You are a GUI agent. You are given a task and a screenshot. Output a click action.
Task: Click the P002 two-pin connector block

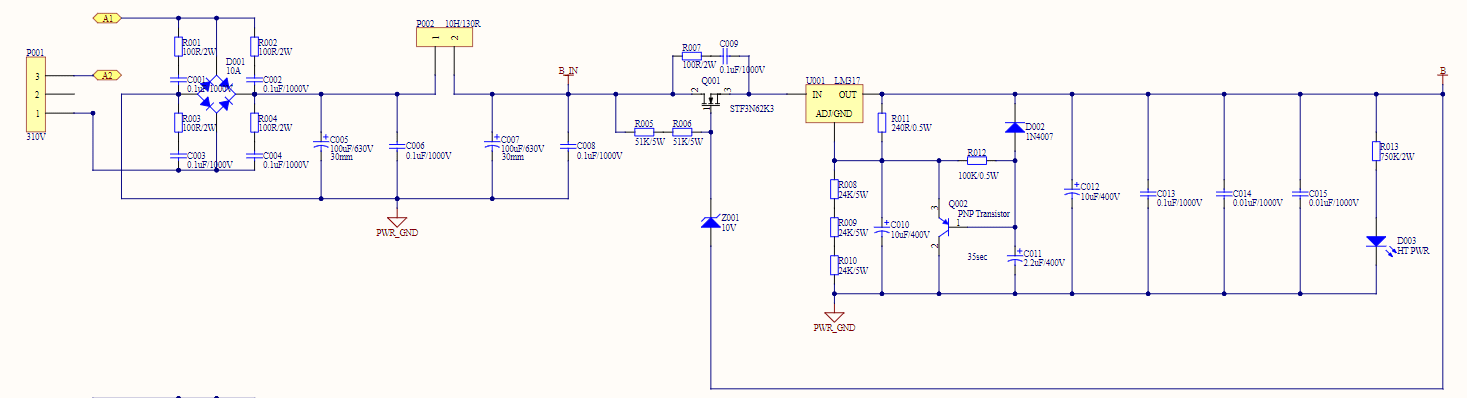tap(444, 37)
